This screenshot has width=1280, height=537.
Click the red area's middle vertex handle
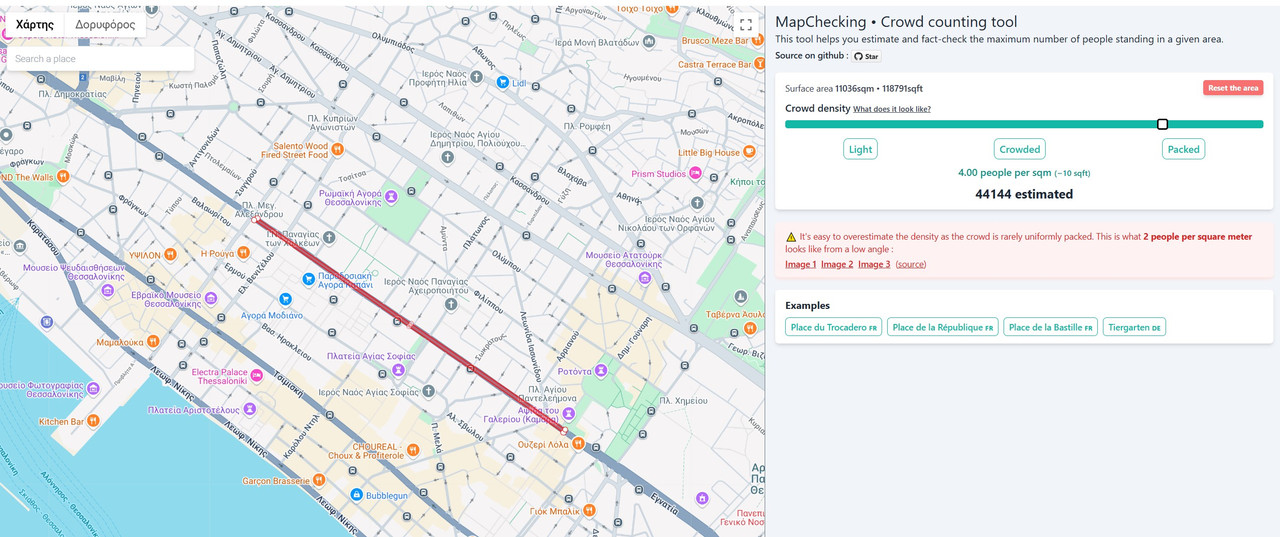[x=408, y=323]
